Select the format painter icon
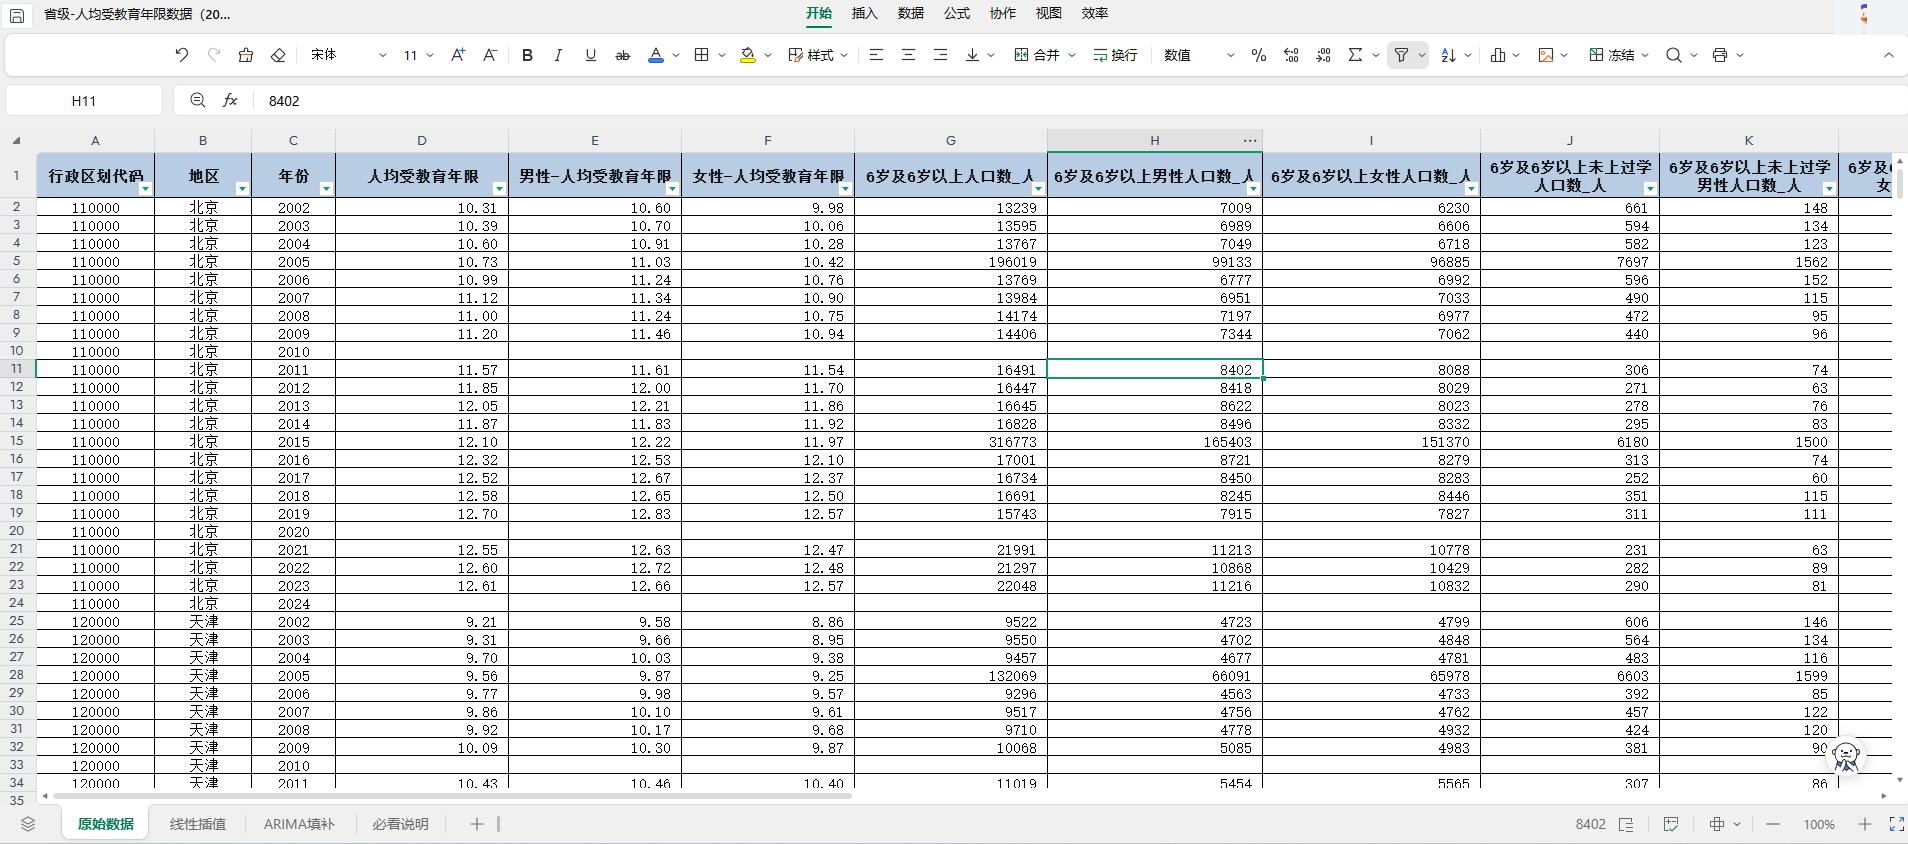Image resolution: width=1908 pixels, height=844 pixels. 246,55
